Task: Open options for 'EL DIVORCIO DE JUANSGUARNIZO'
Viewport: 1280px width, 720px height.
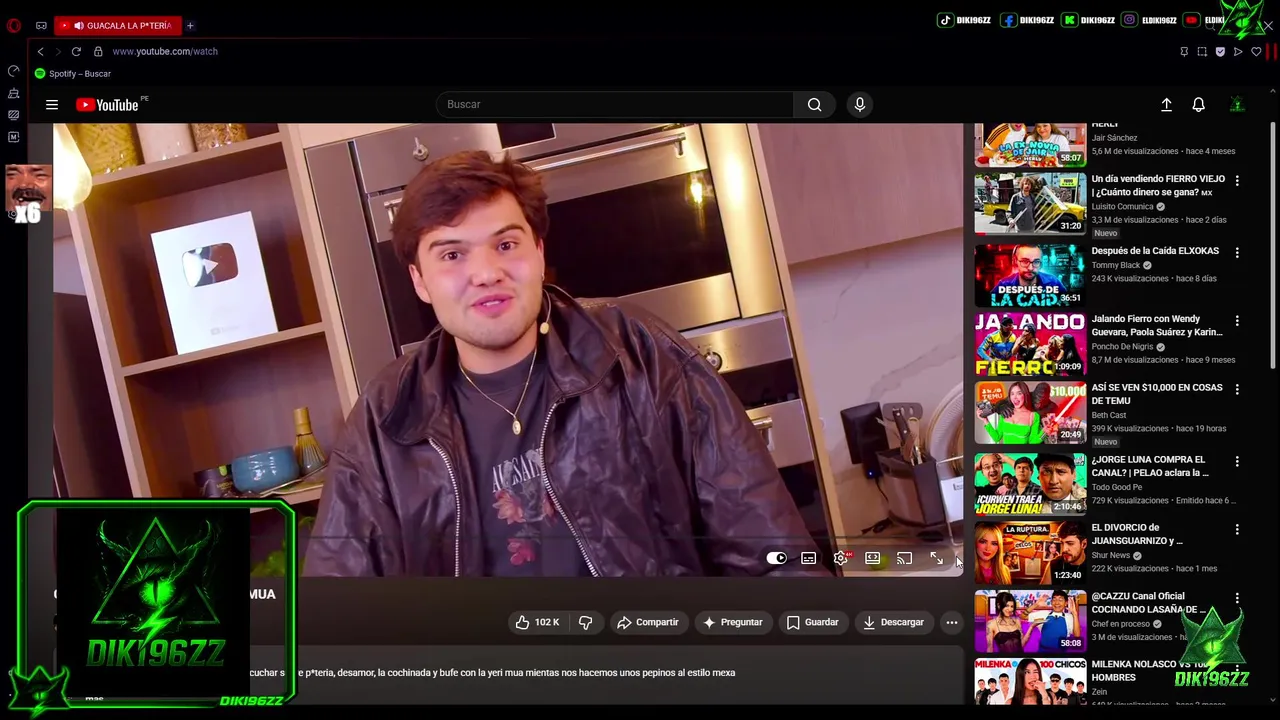Action: tap(1237, 529)
